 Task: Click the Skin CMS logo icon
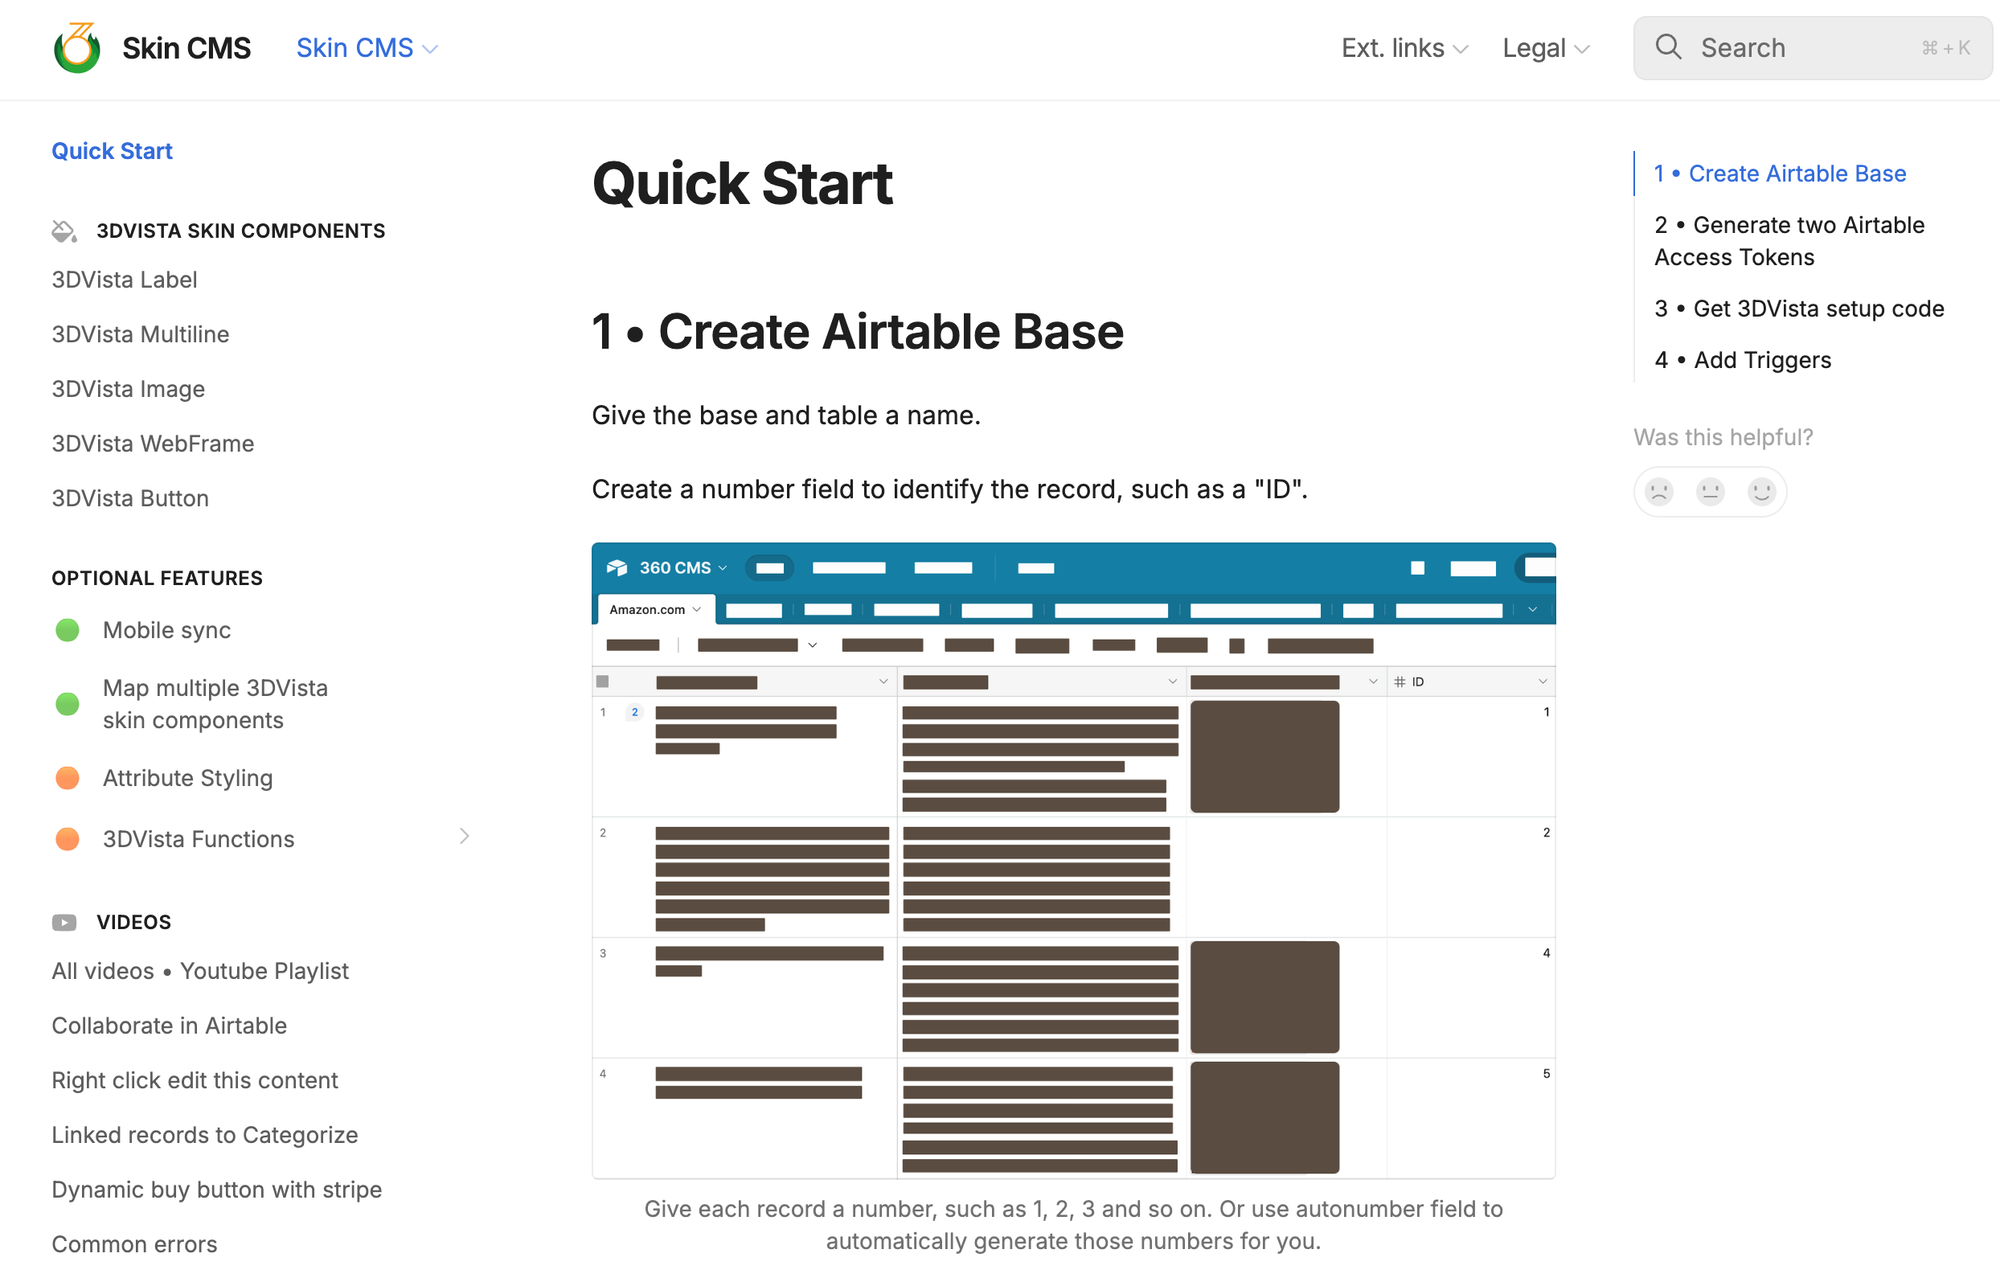point(76,48)
